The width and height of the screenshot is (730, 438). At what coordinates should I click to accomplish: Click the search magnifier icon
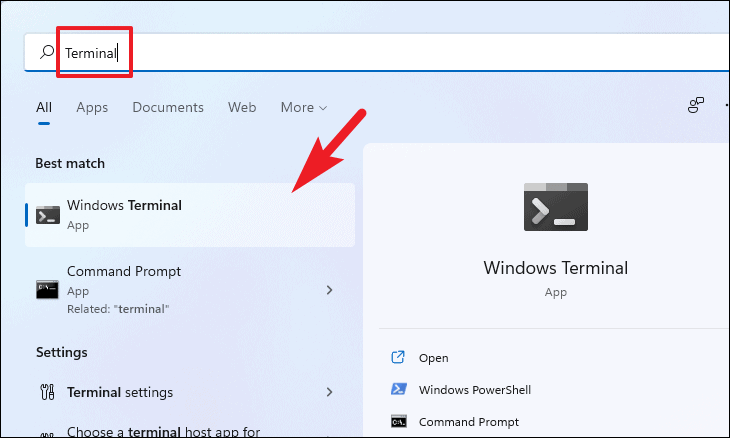(47, 52)
